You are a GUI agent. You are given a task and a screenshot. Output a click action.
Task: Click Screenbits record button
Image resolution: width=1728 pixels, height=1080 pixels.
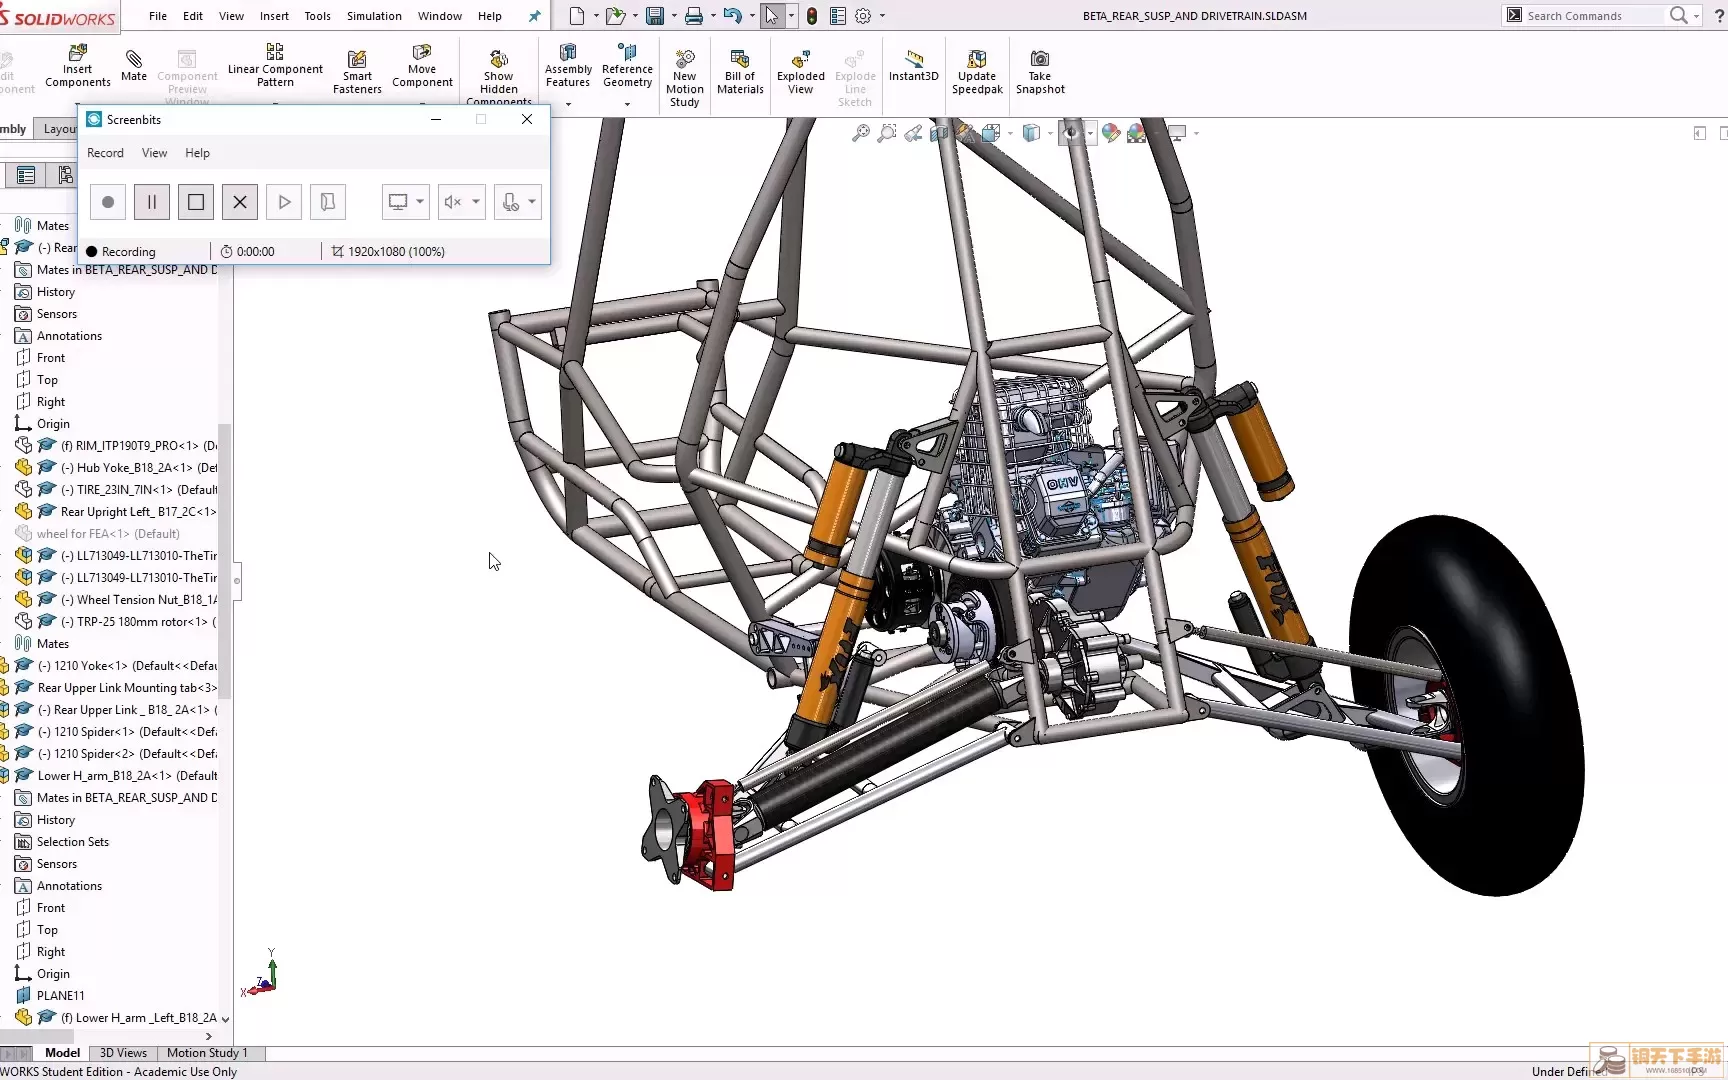click(108, 202)
